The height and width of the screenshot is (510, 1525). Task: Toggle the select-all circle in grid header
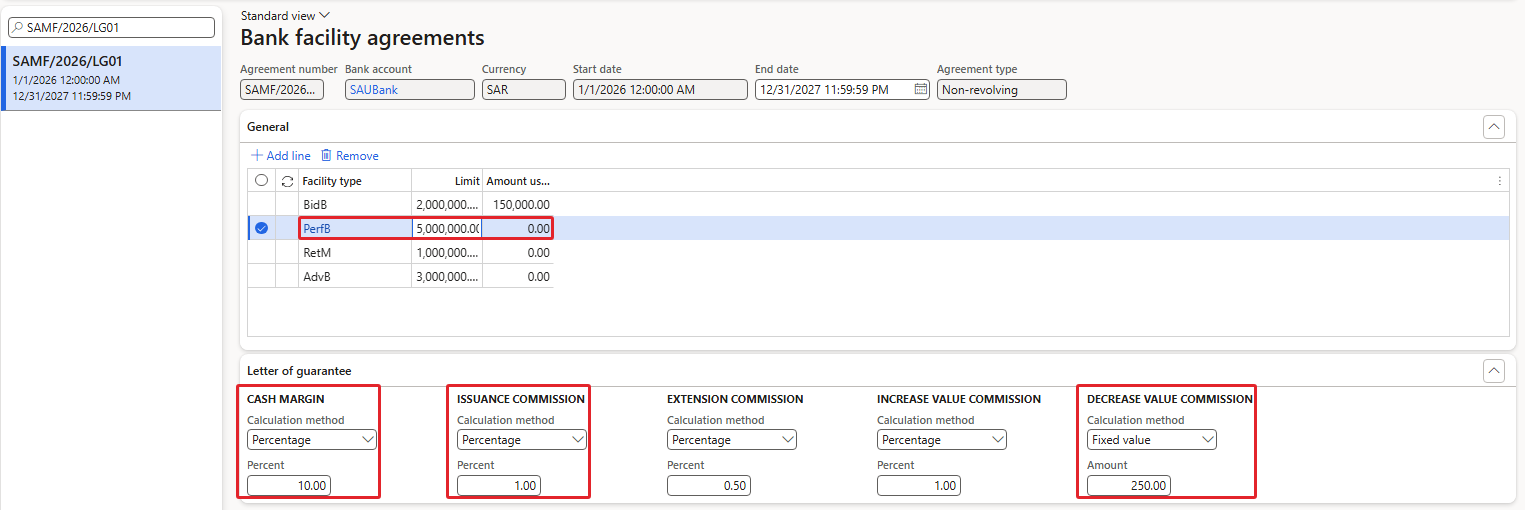261,181
